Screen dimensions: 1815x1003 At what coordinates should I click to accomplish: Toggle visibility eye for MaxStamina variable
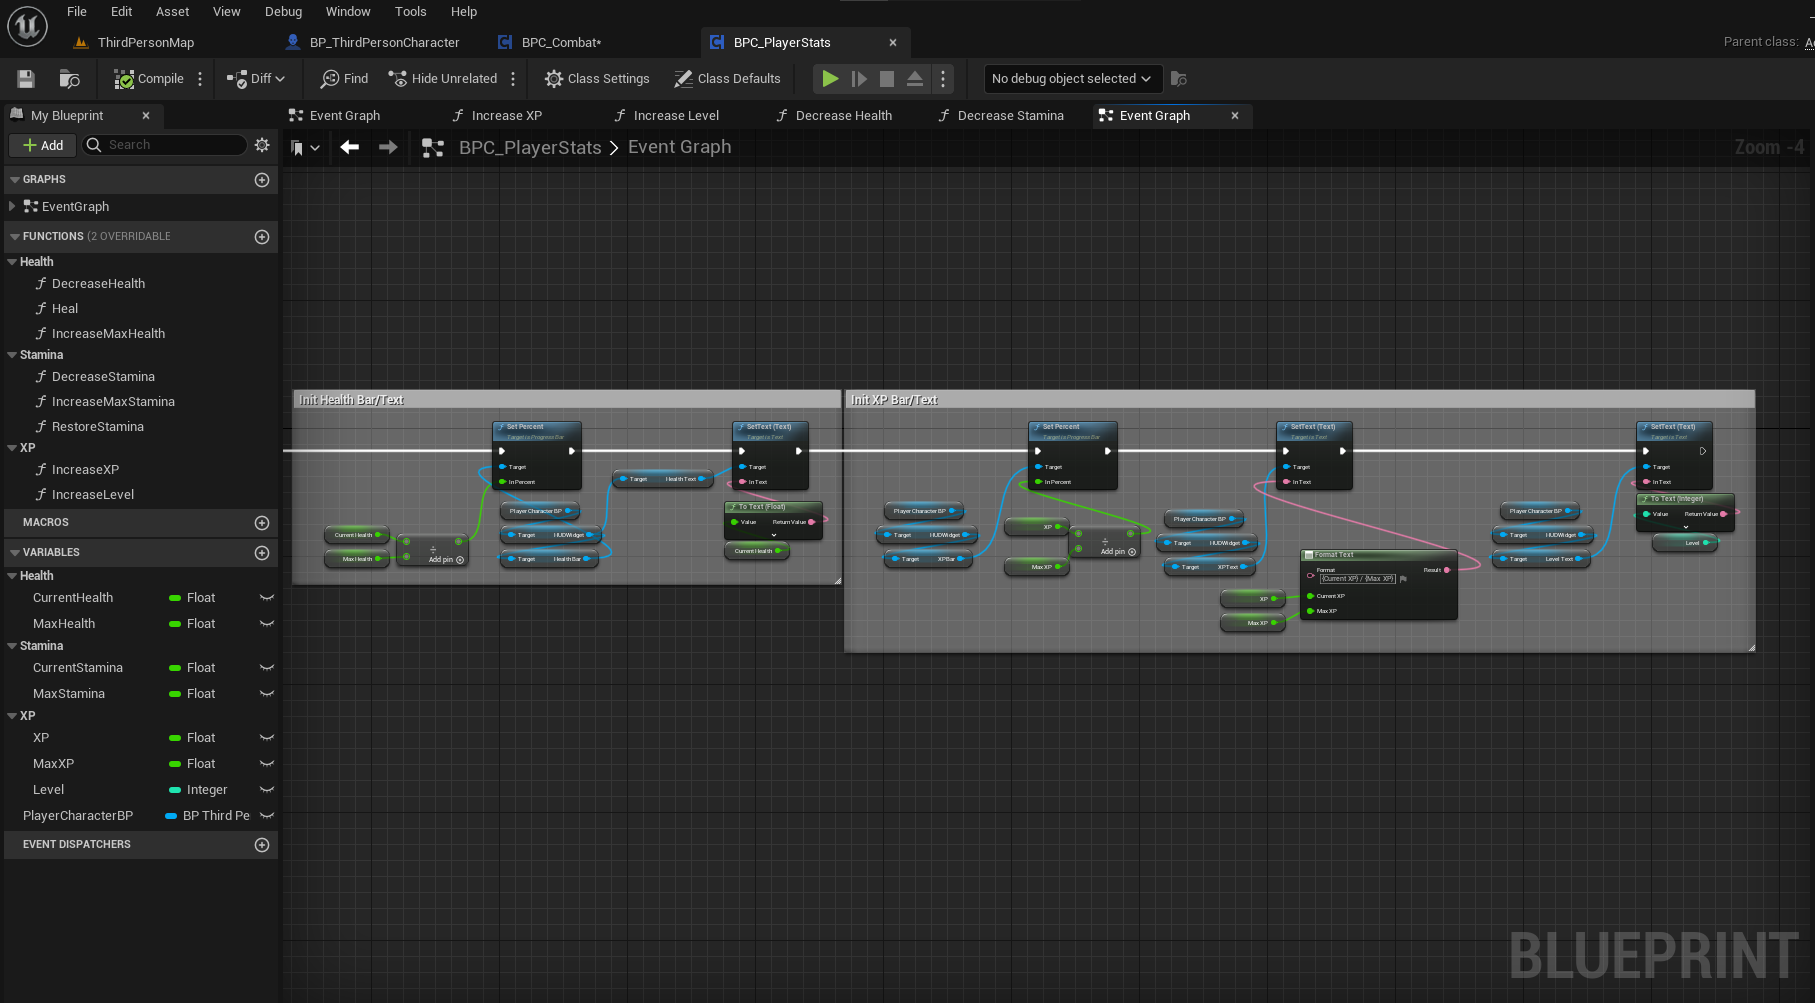click(267, 694)
